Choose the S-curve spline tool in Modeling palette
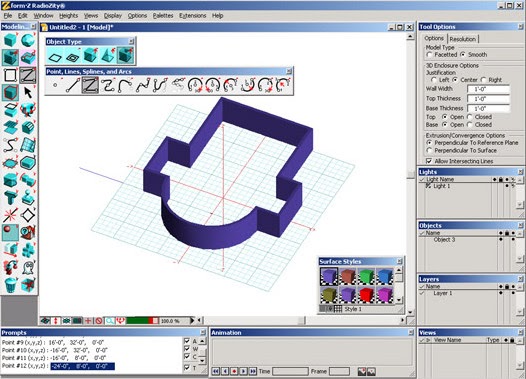 tap(10, 145)
